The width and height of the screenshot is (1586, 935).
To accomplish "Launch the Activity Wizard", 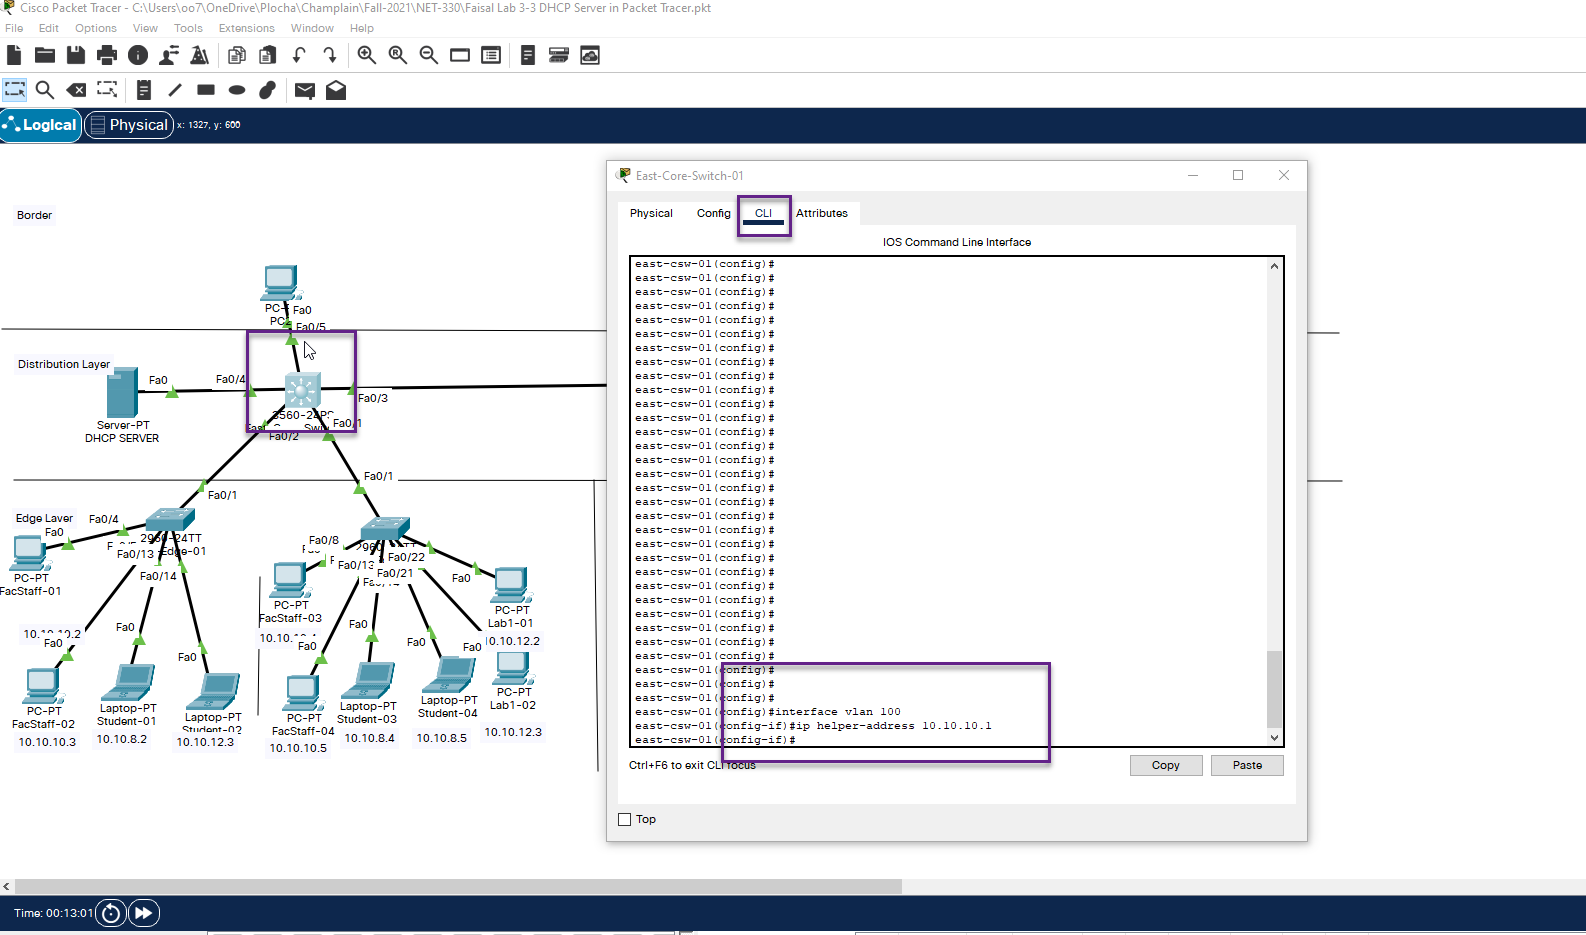I will pos(200,55).
